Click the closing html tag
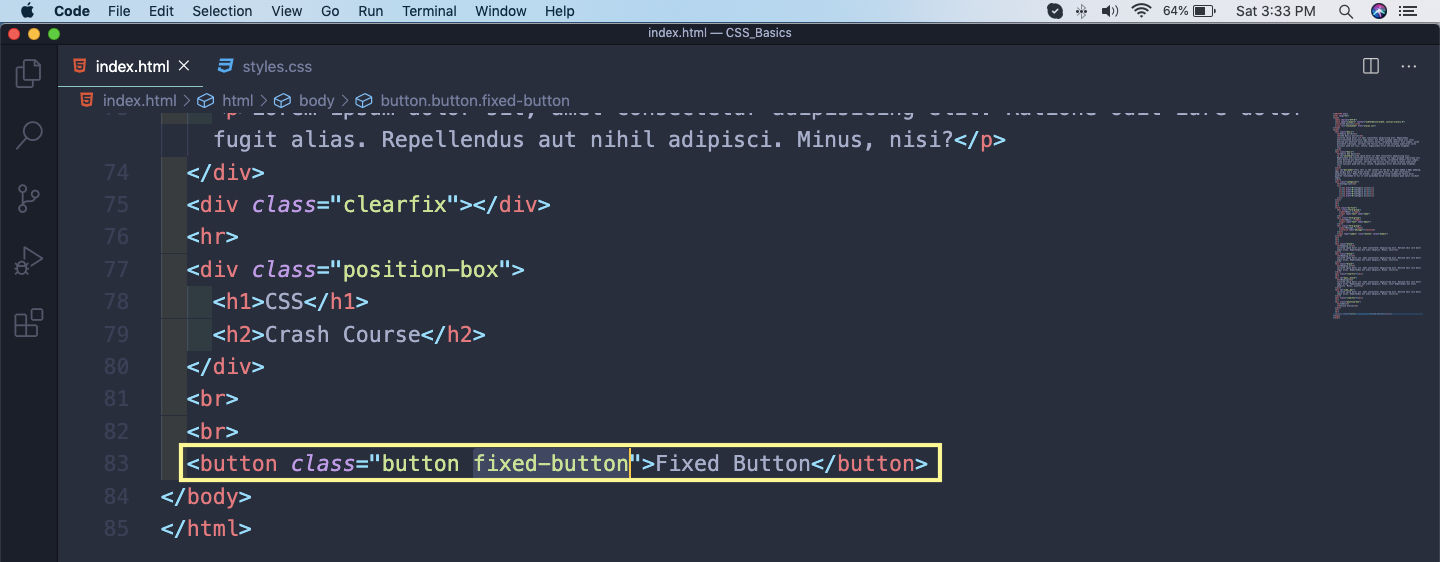This screenshot has width=1440, height=562. click(x=206, y=528)
